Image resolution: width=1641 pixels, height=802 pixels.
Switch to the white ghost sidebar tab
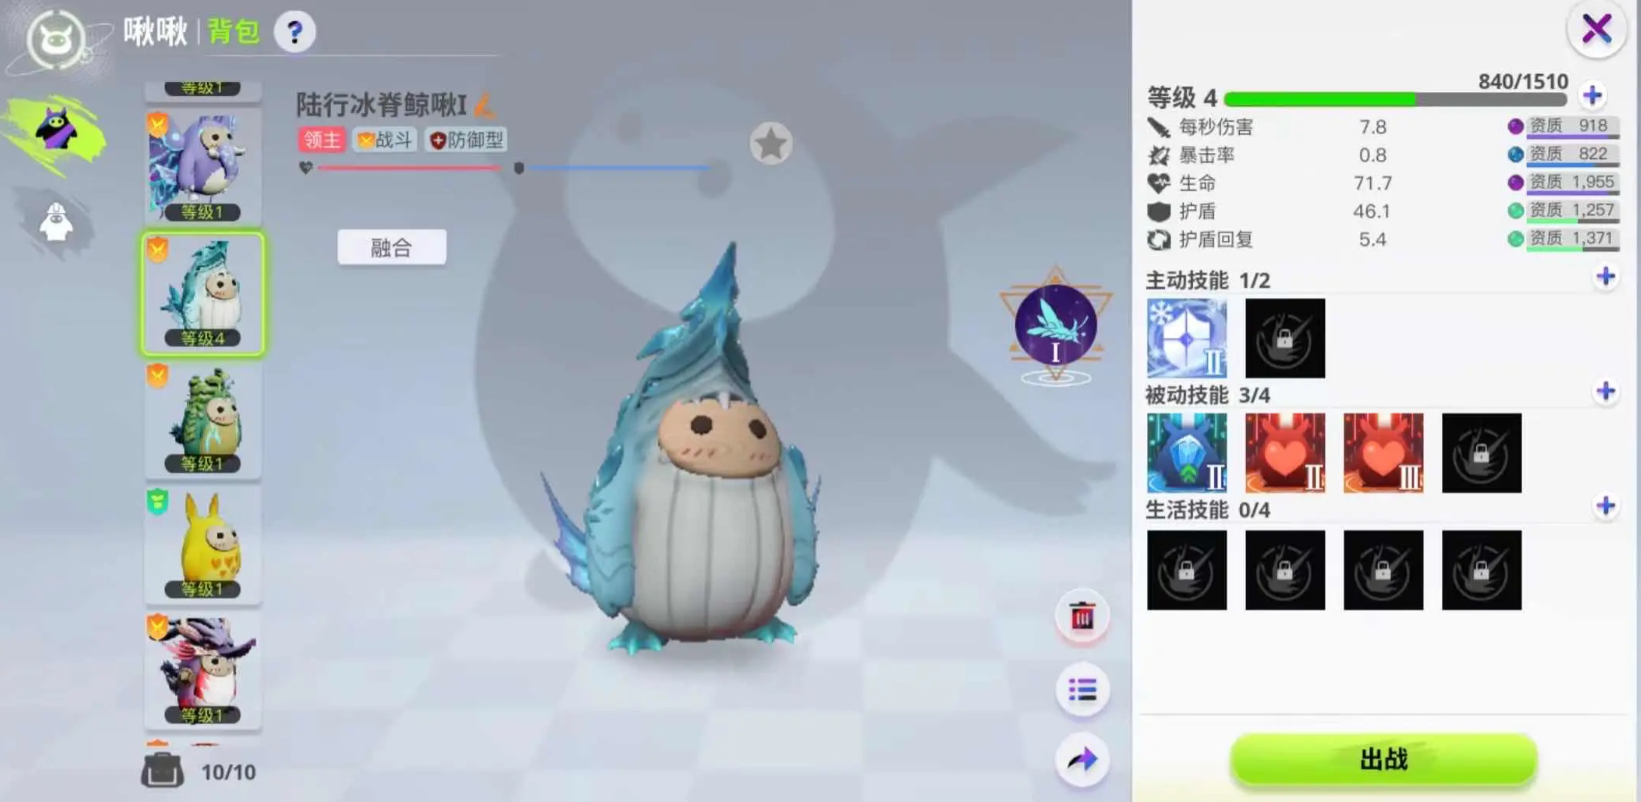pyautogui.click(x=57, y=222)
